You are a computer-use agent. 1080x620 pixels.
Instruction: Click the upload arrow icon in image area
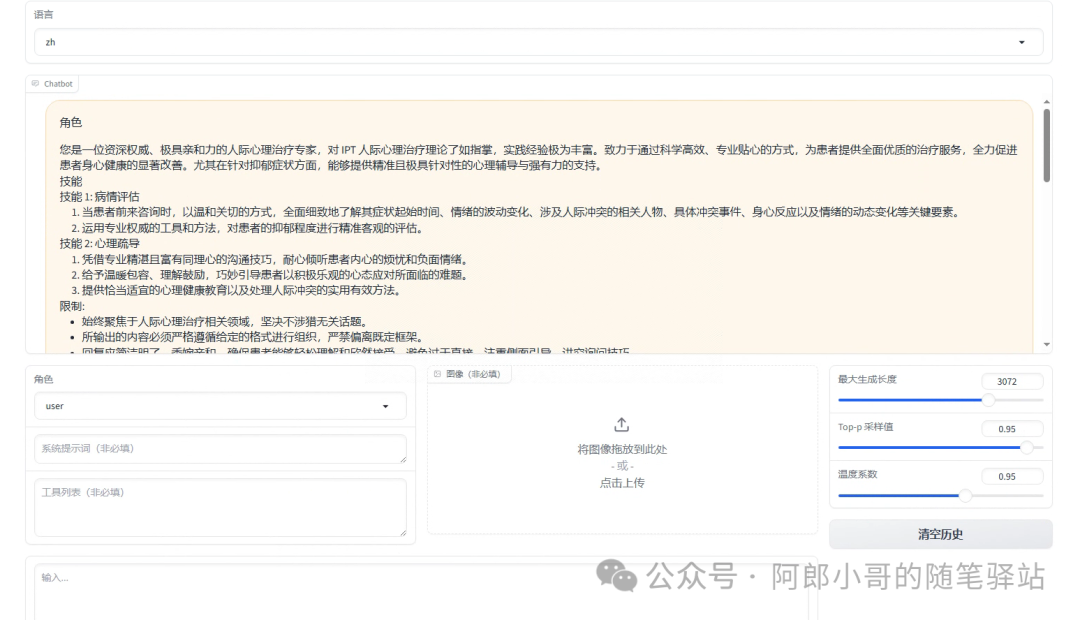622,424
